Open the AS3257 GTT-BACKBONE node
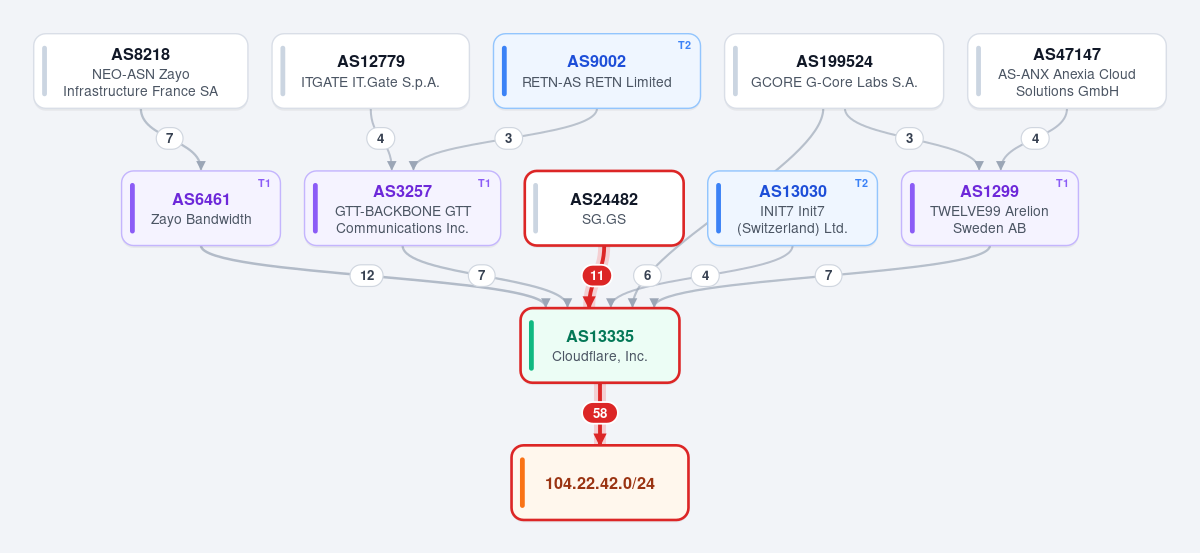Screen dimensions: 1200x553 pos(402,208)
